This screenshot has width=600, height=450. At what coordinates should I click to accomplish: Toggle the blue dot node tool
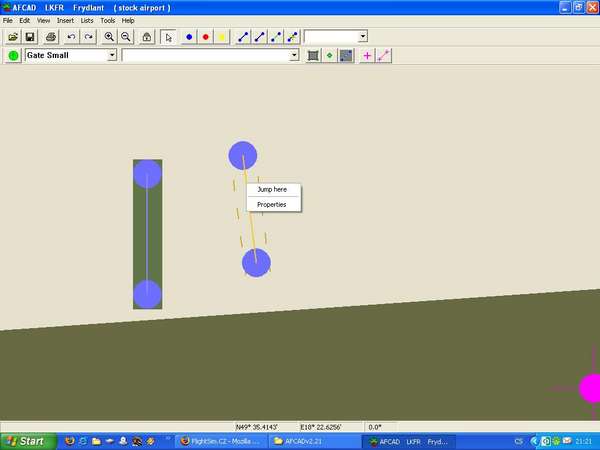(189, 37)
